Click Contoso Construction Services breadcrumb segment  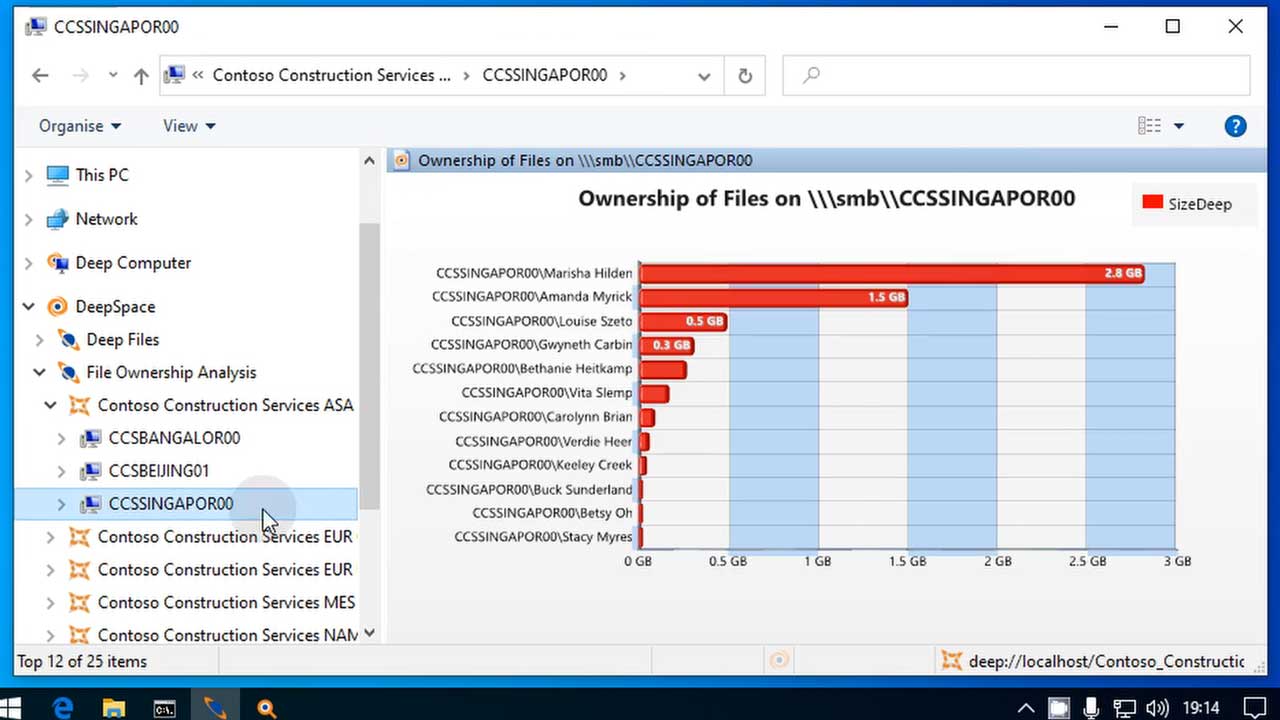pyautogui.click(x=331, y=75)
